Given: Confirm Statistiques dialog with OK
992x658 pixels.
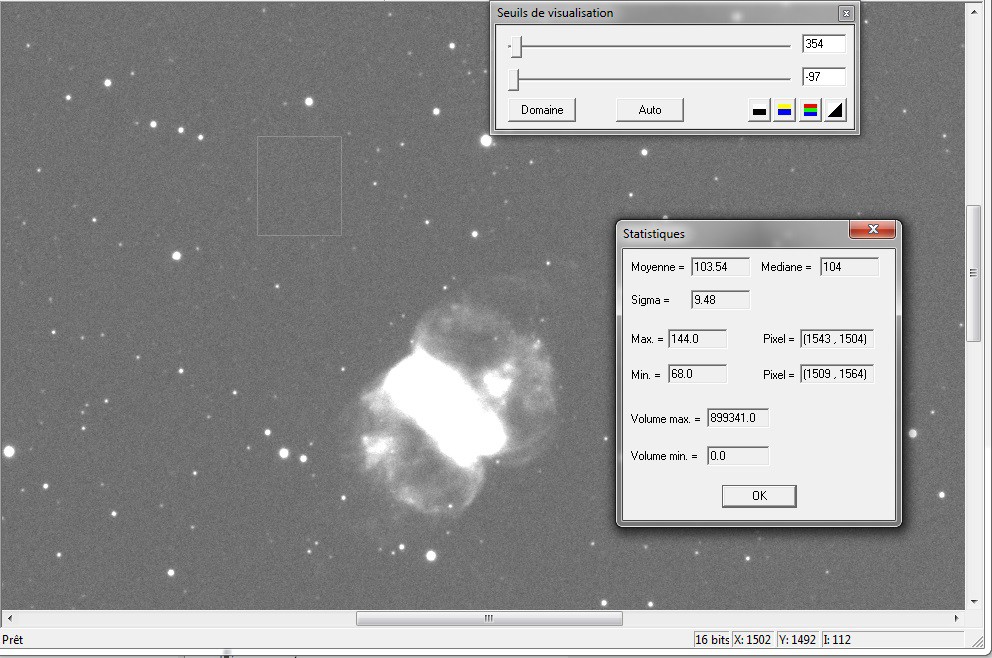Looking at the screenshot, I should click(759, 496).
